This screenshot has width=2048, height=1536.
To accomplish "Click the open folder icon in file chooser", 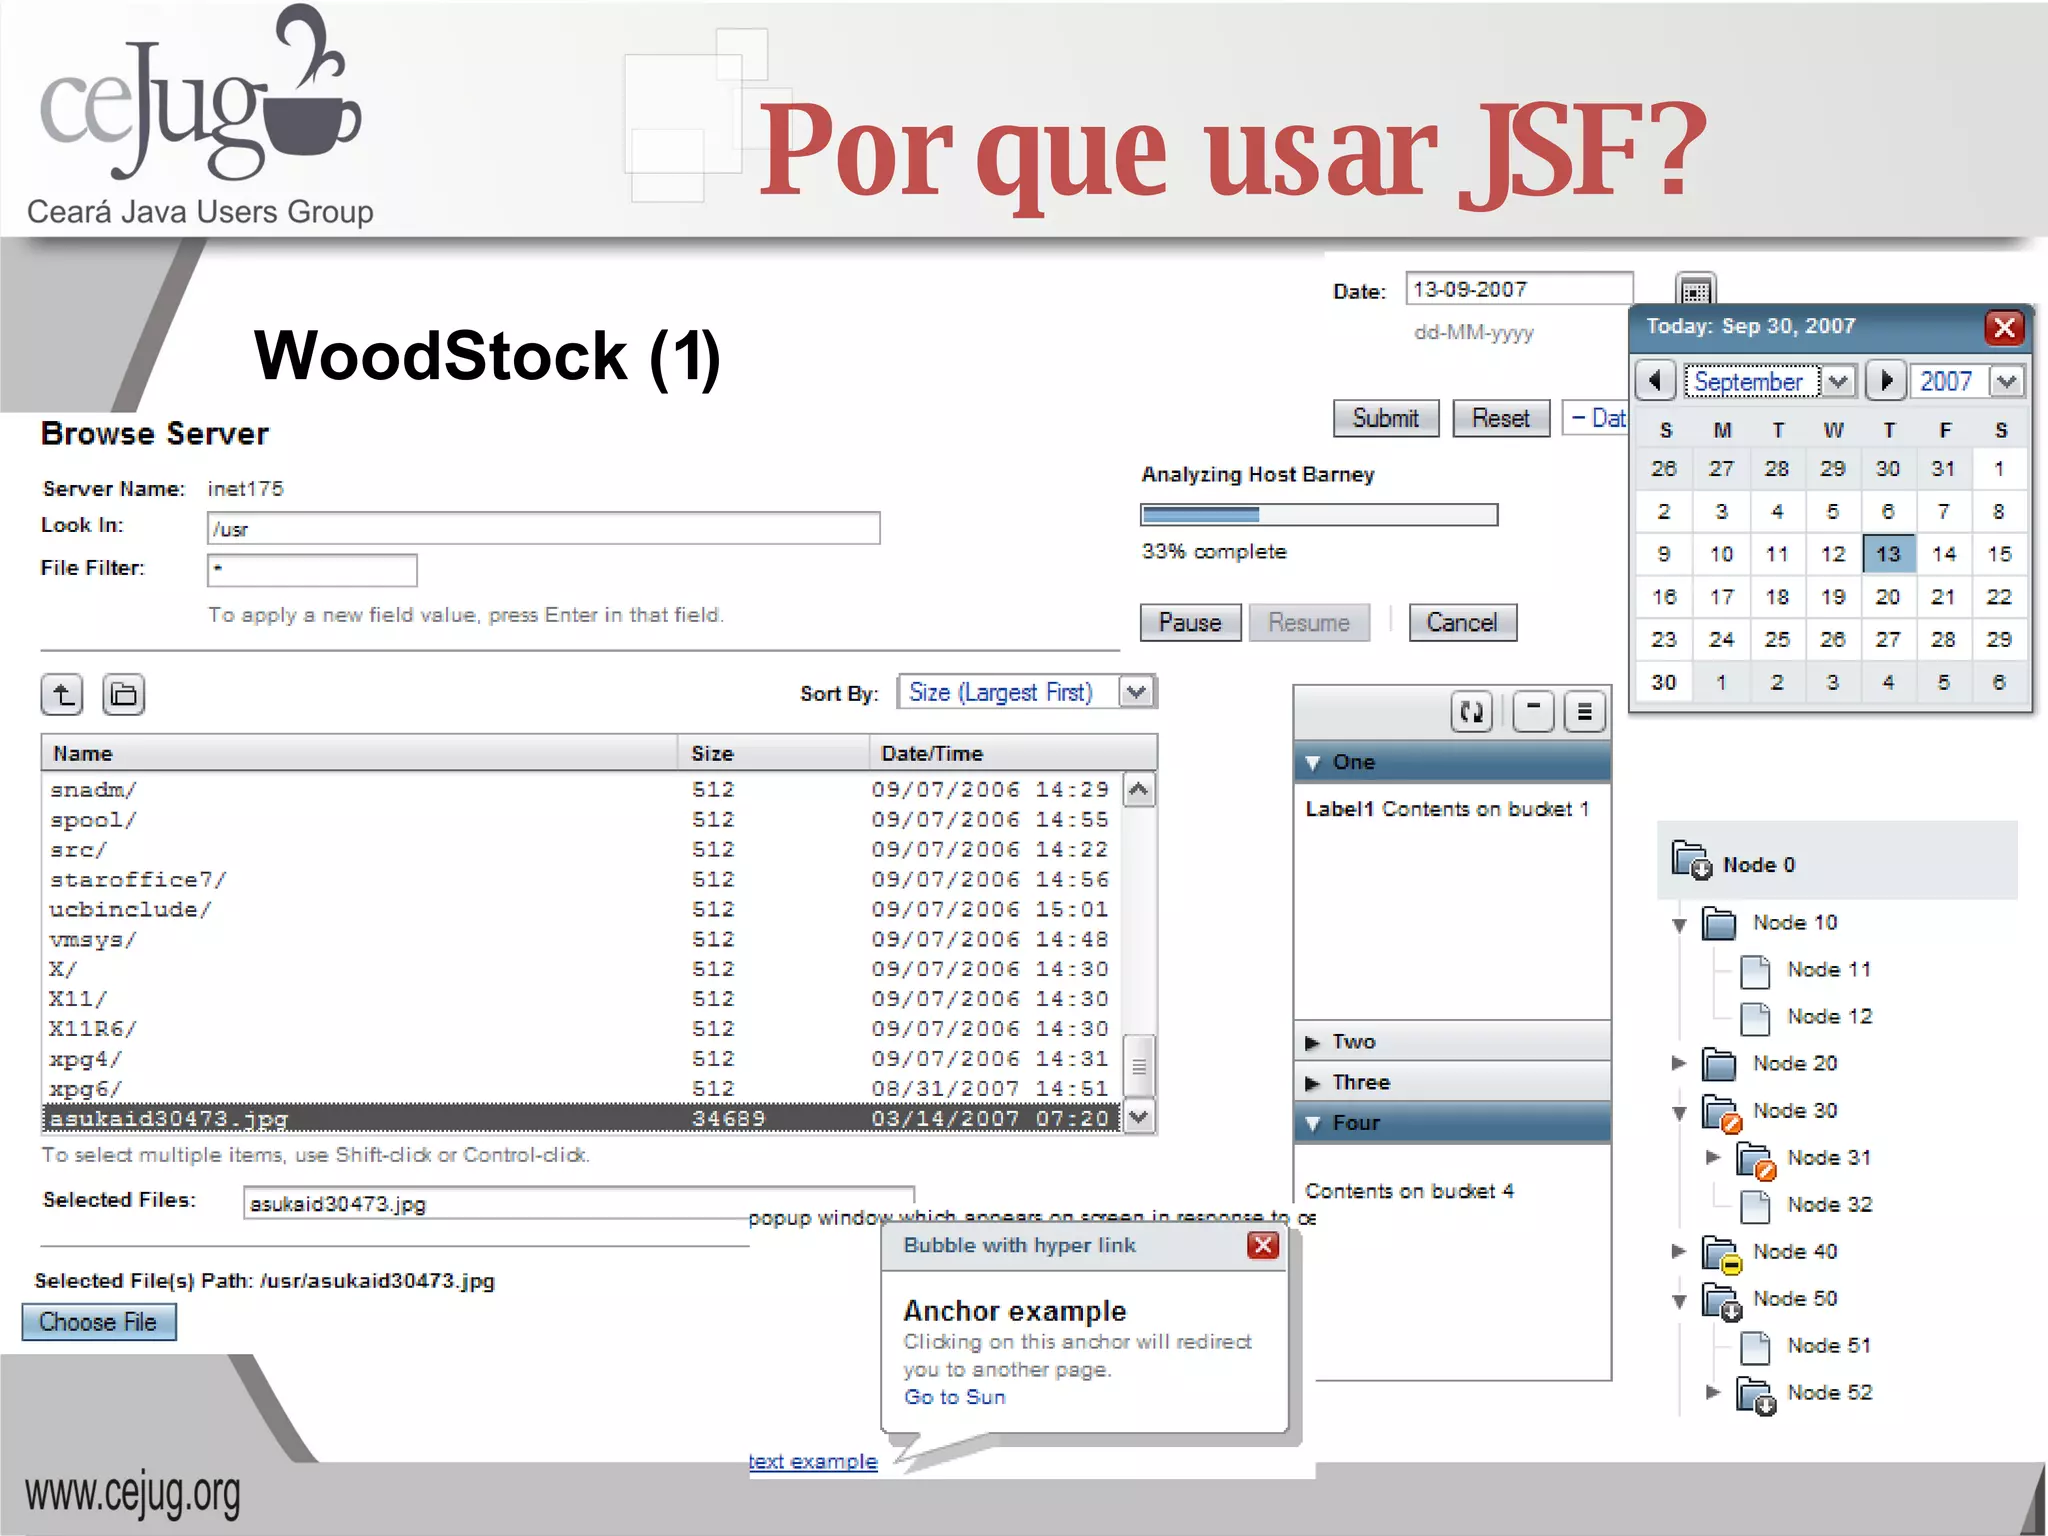I will coord(124,694).
